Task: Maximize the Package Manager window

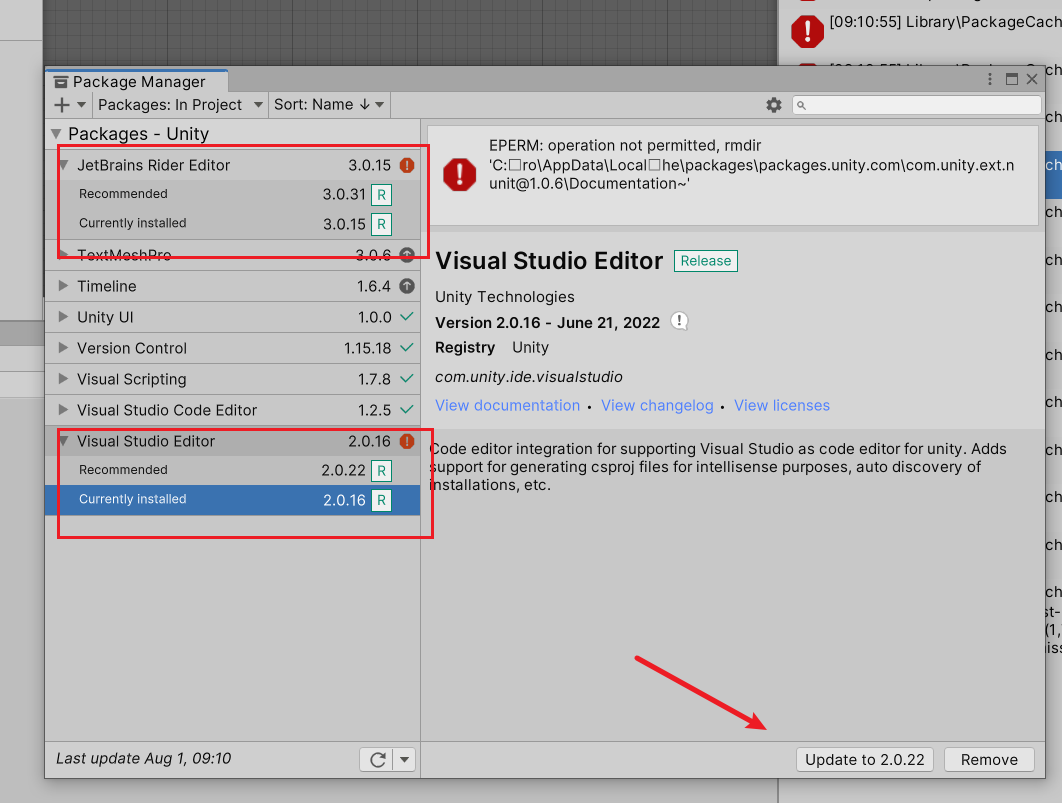Action: [1012, 79]
